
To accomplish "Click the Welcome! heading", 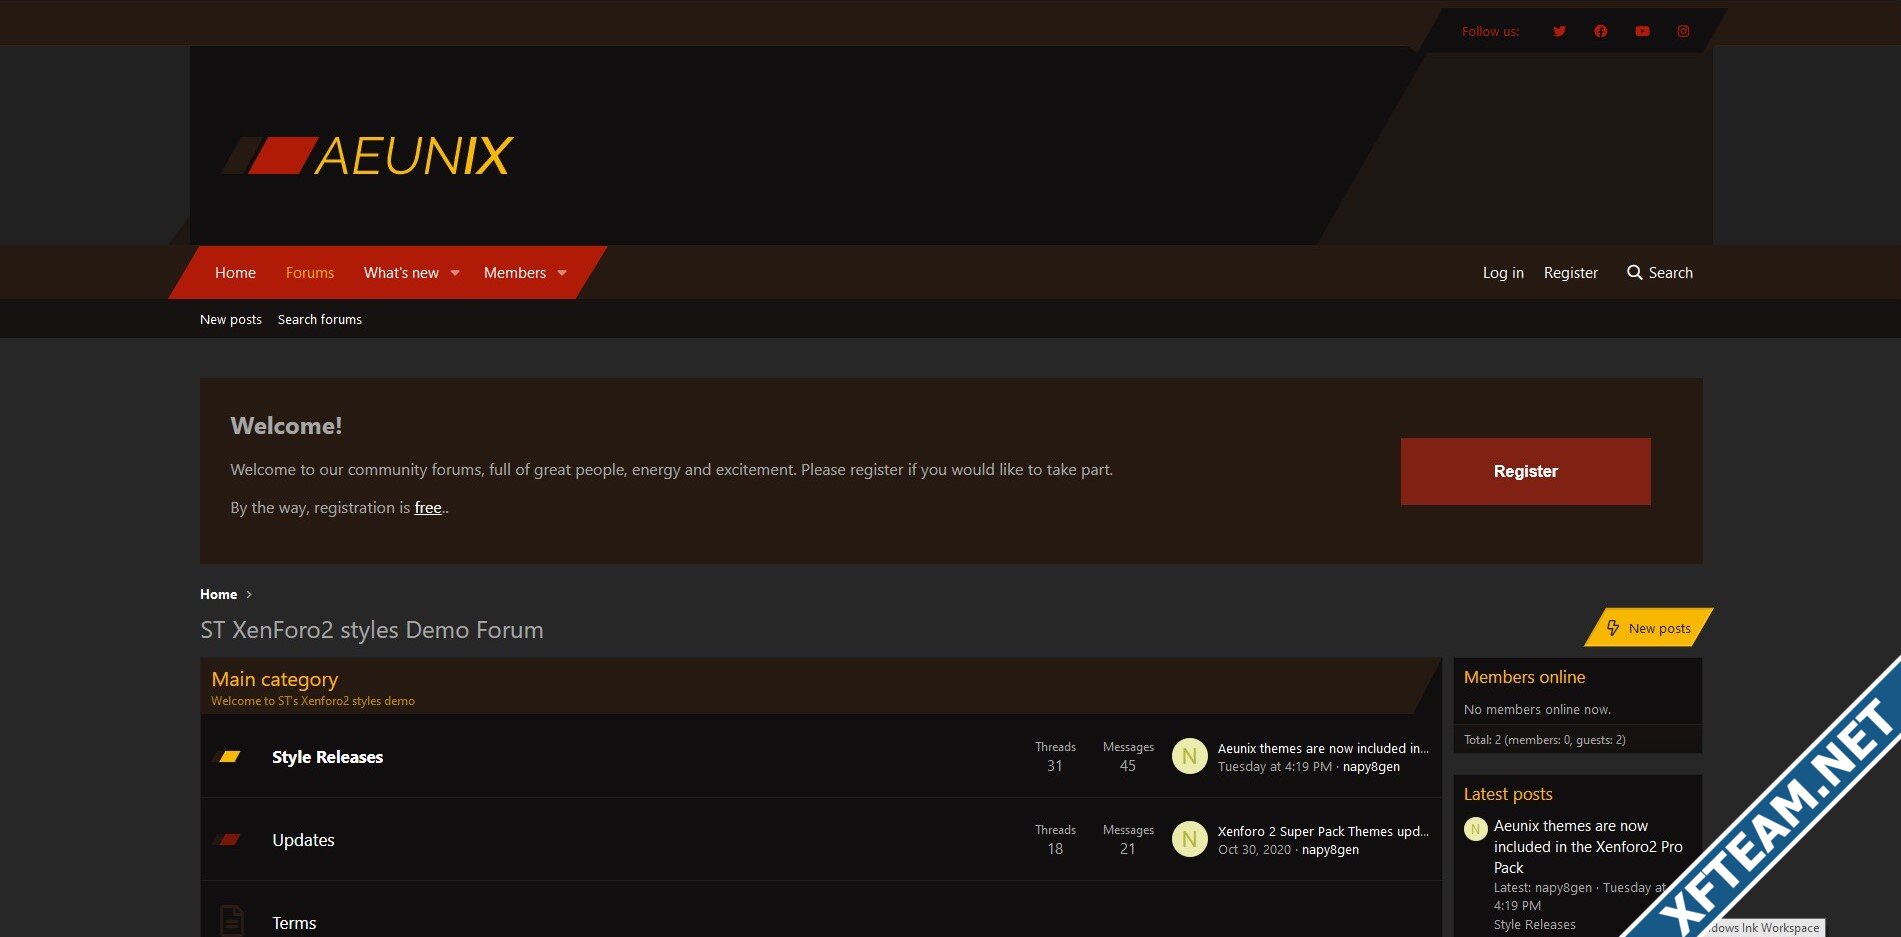I will [286, 426].
